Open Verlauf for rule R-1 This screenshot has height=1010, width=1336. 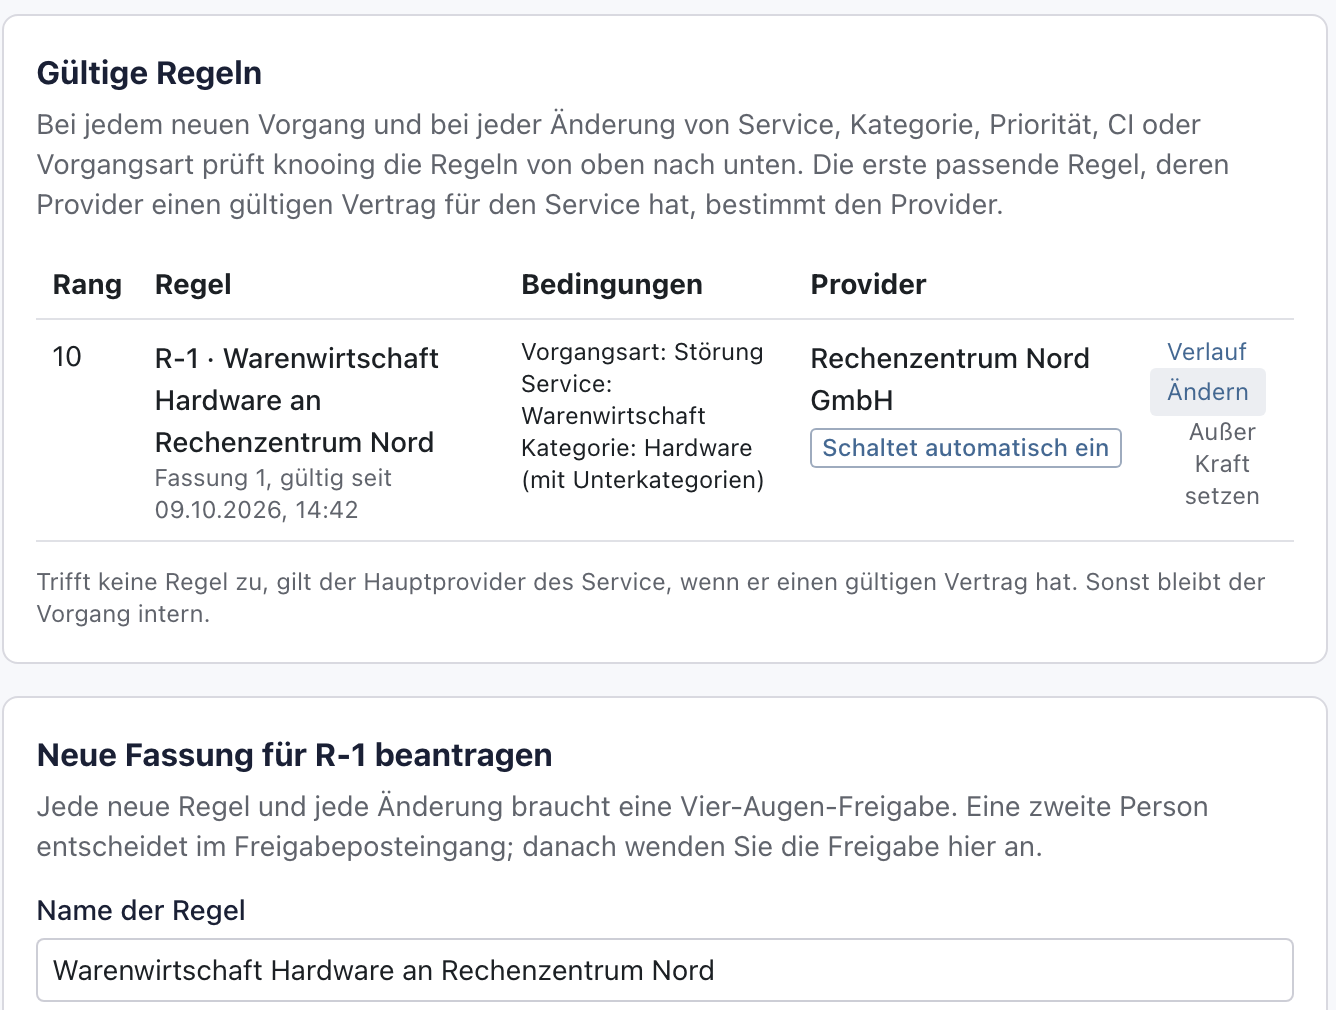click(1206, 352)
